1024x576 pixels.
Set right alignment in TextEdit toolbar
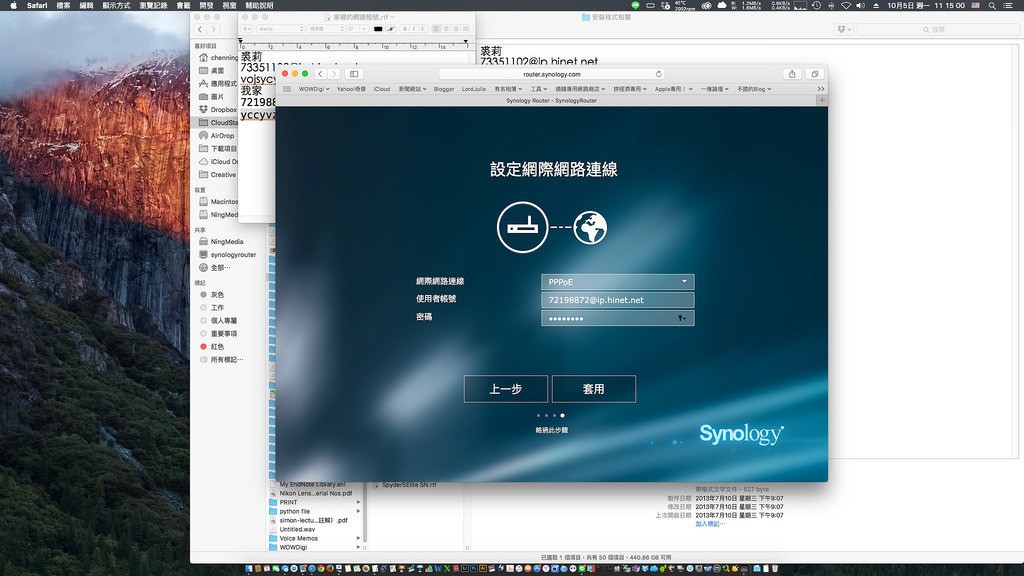click(x=456, y=29)
